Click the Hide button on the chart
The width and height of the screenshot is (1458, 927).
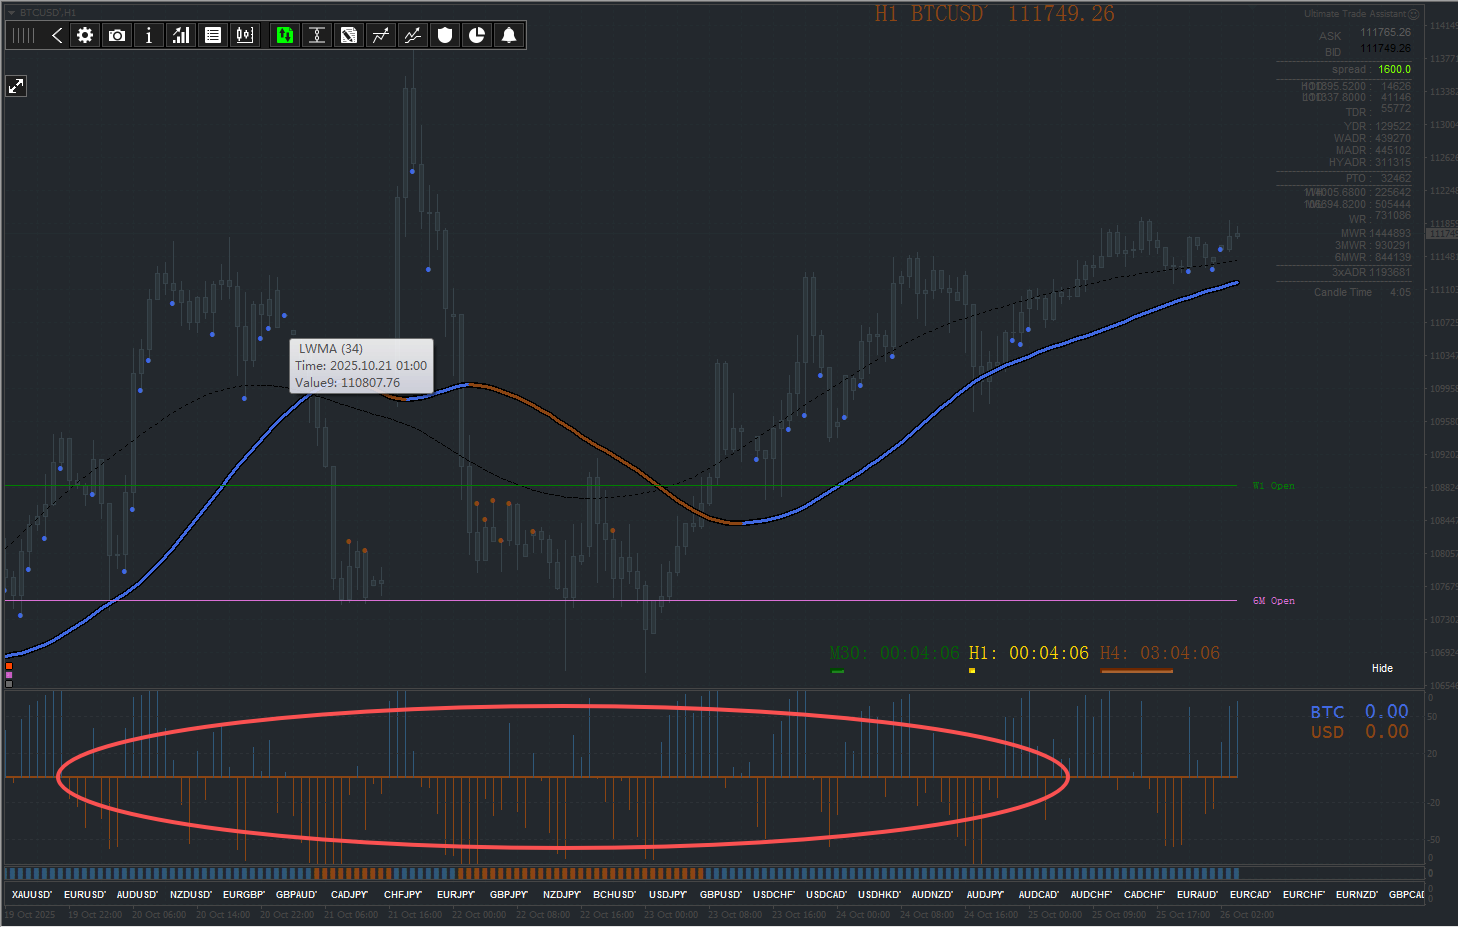pos(1382,668)
